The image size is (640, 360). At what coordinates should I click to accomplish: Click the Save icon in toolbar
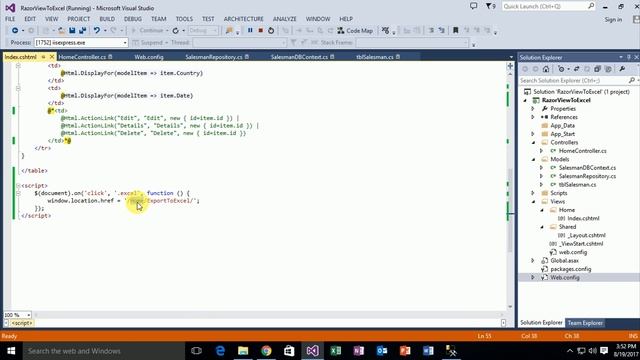(x=72, y=31)
